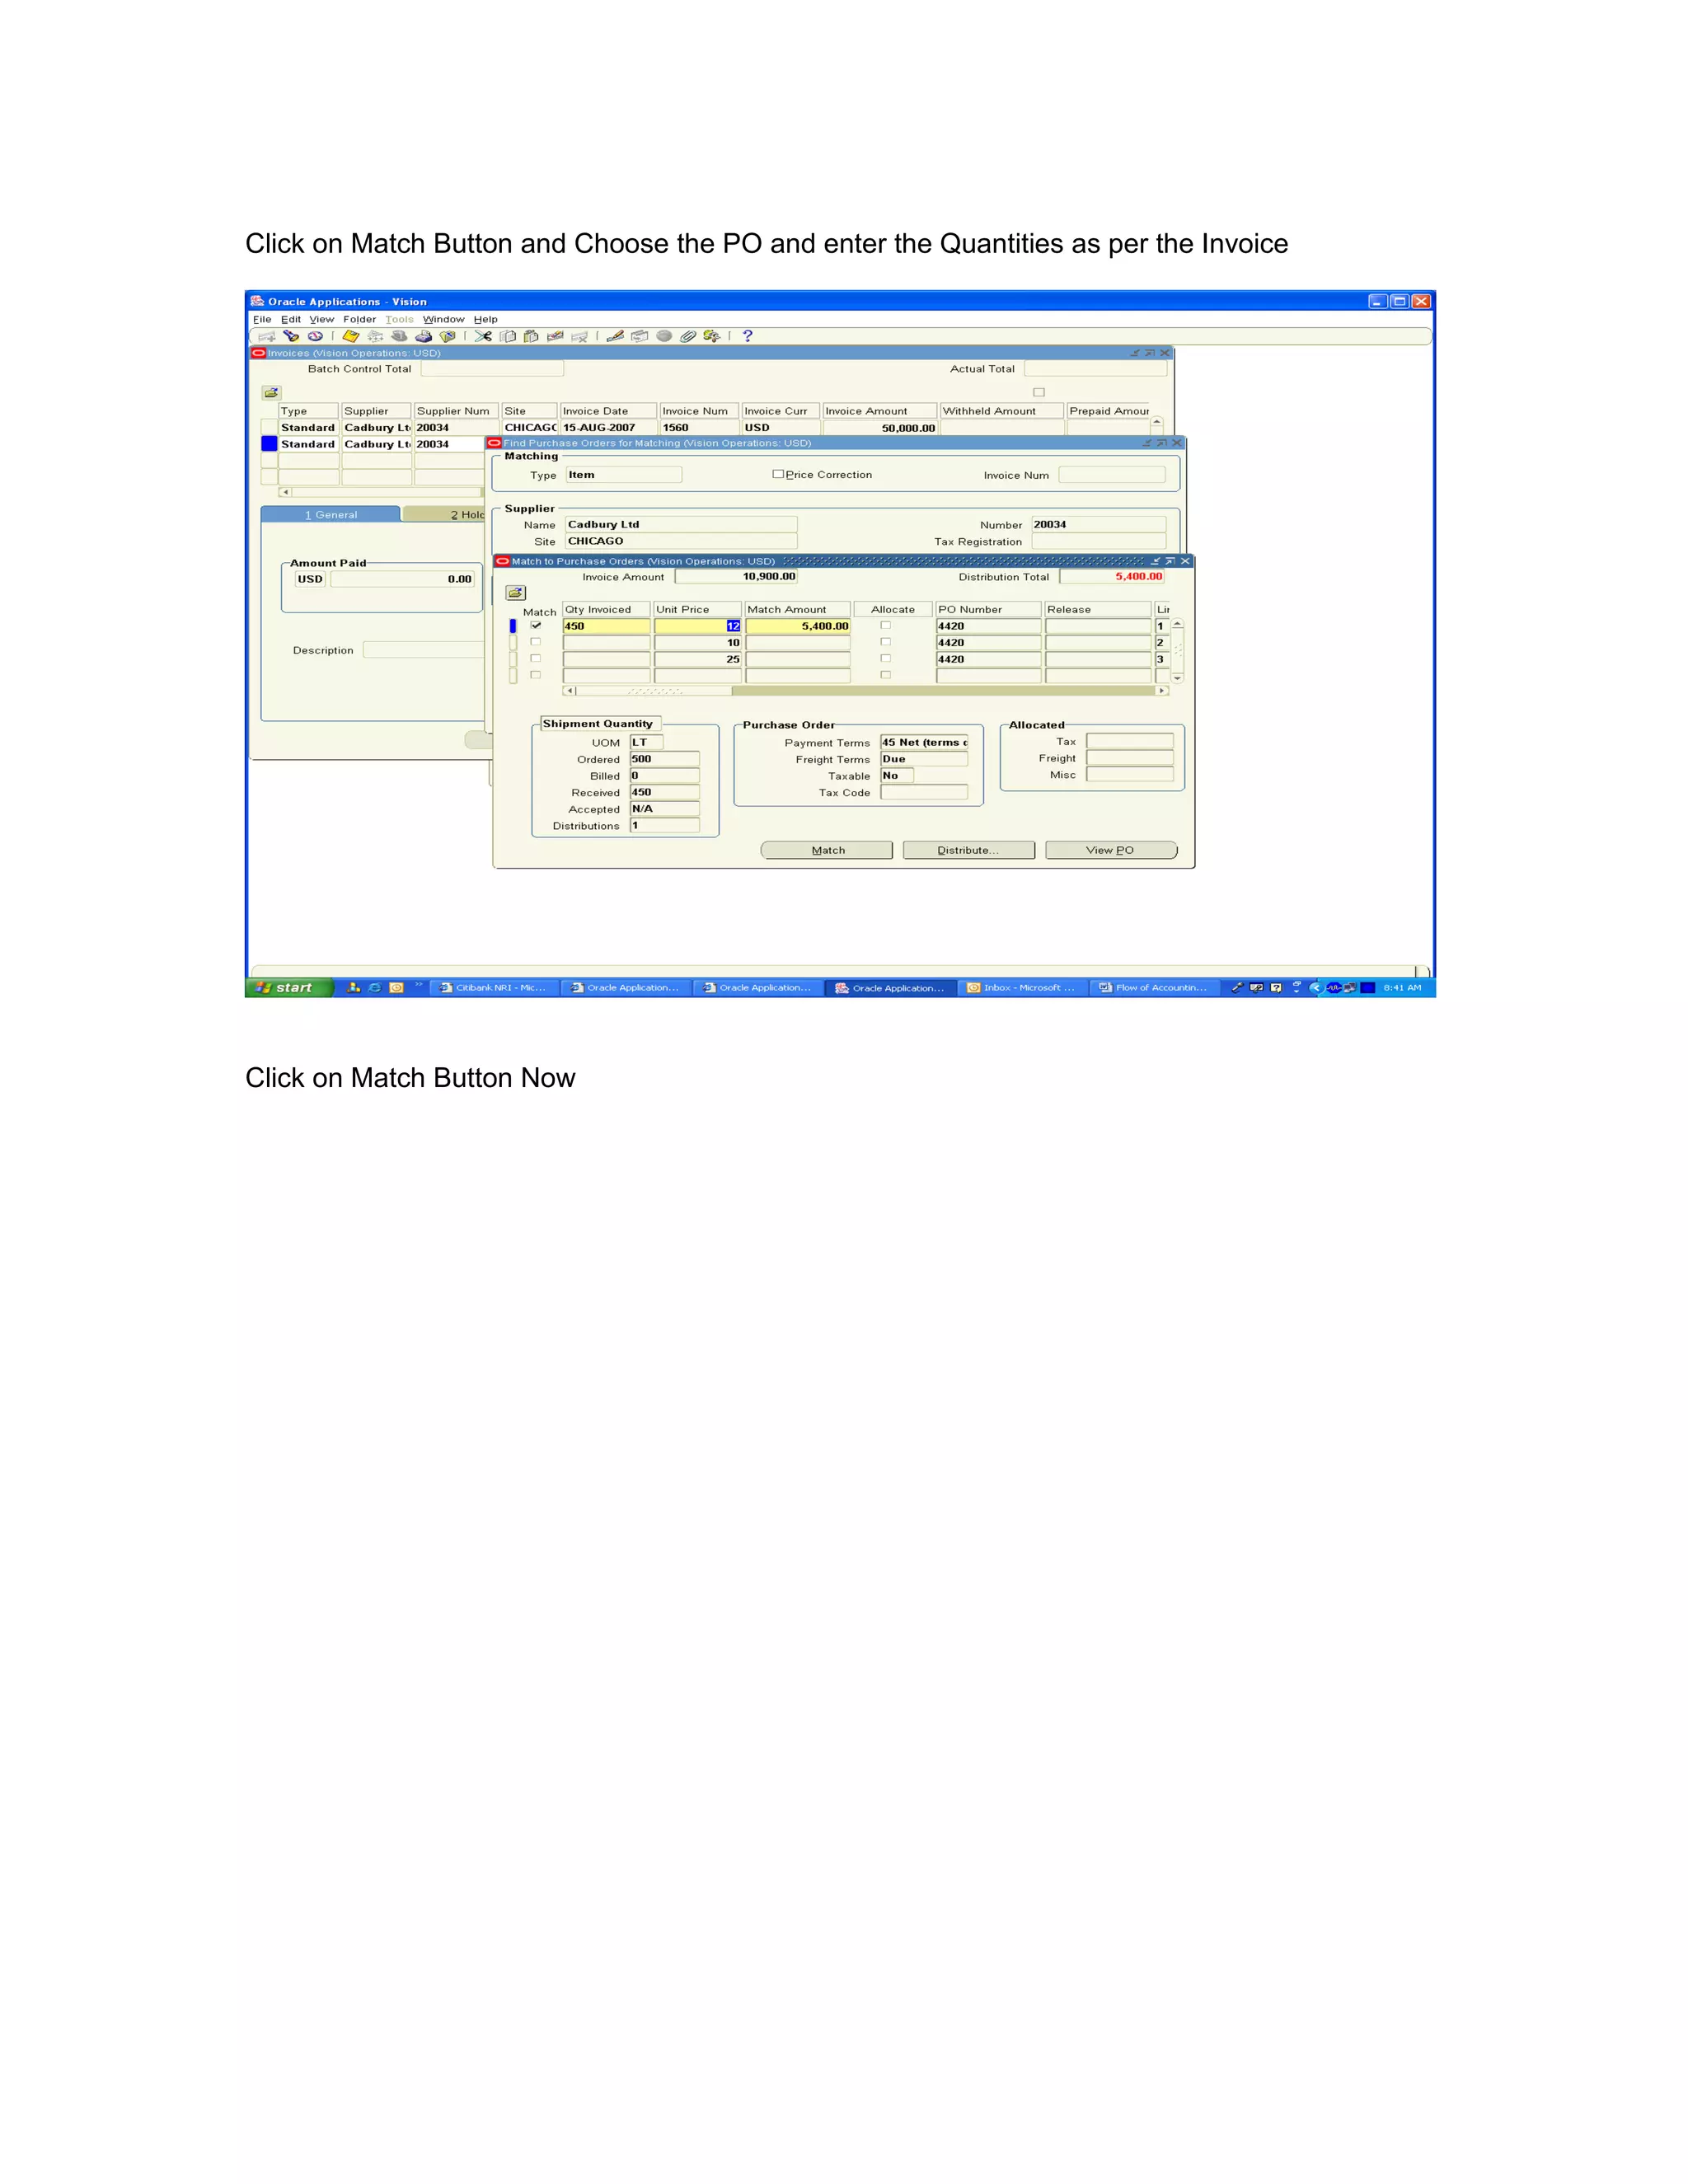Click the Translations globe toolbar icon
1688x2184 pixels.
pos(664,336)
